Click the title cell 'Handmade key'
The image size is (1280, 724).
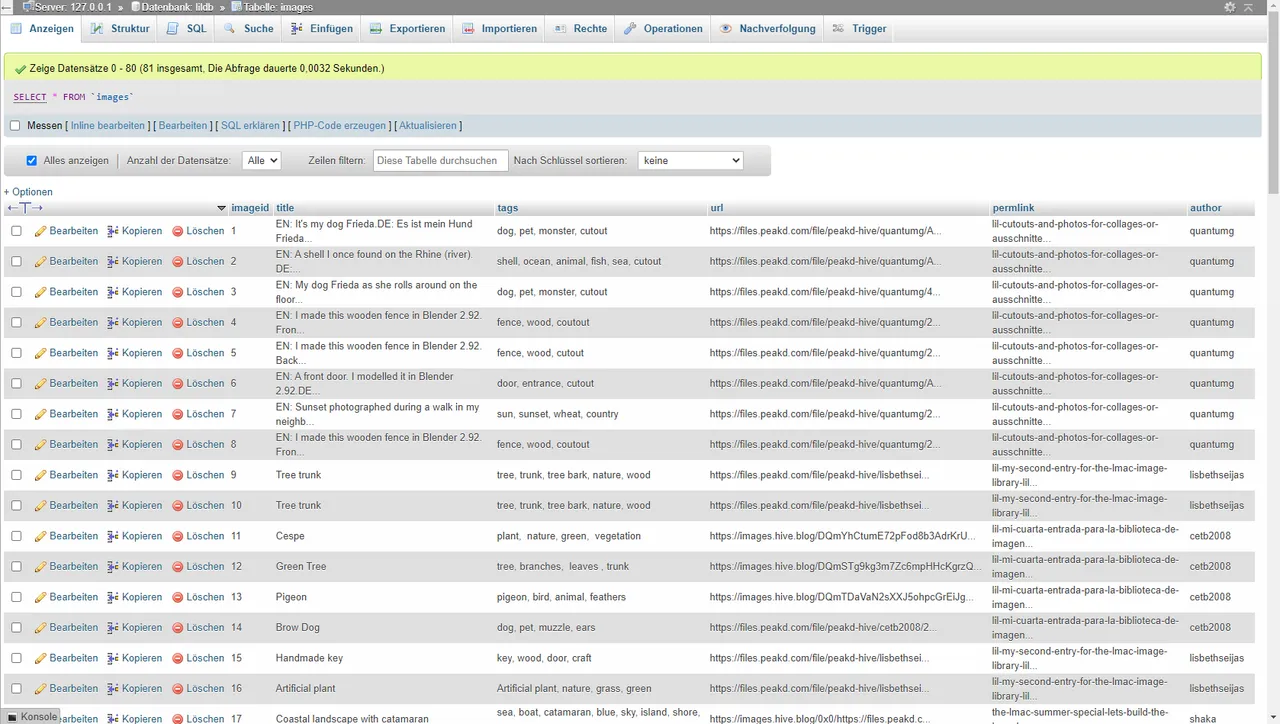(309, 658)
